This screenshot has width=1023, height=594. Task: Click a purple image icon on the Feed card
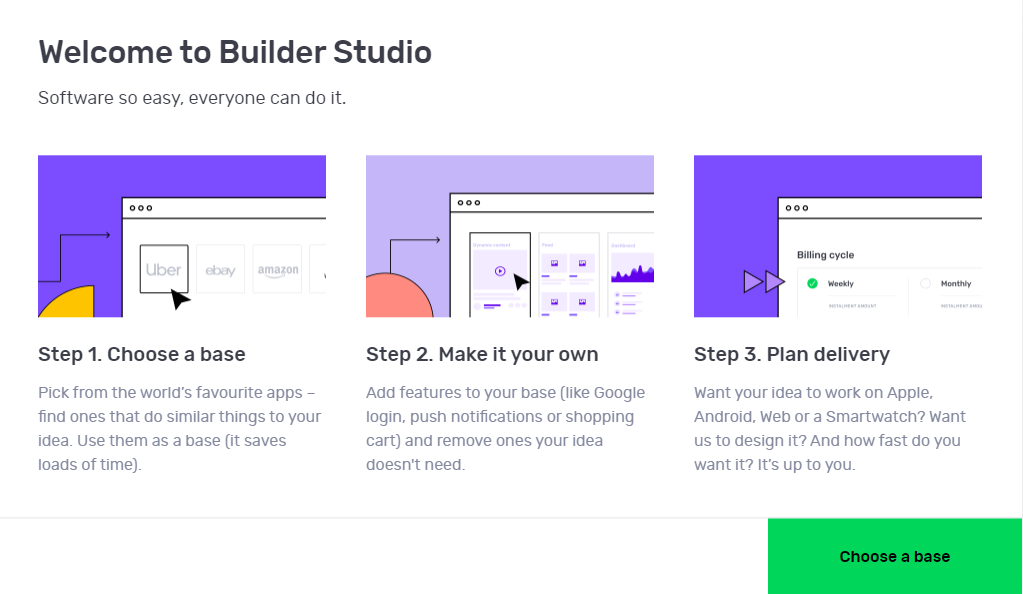coord(557,263)
